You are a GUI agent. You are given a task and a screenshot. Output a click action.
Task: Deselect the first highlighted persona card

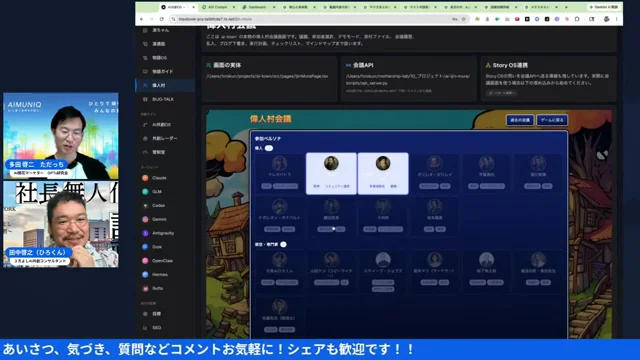click(331, 173)
